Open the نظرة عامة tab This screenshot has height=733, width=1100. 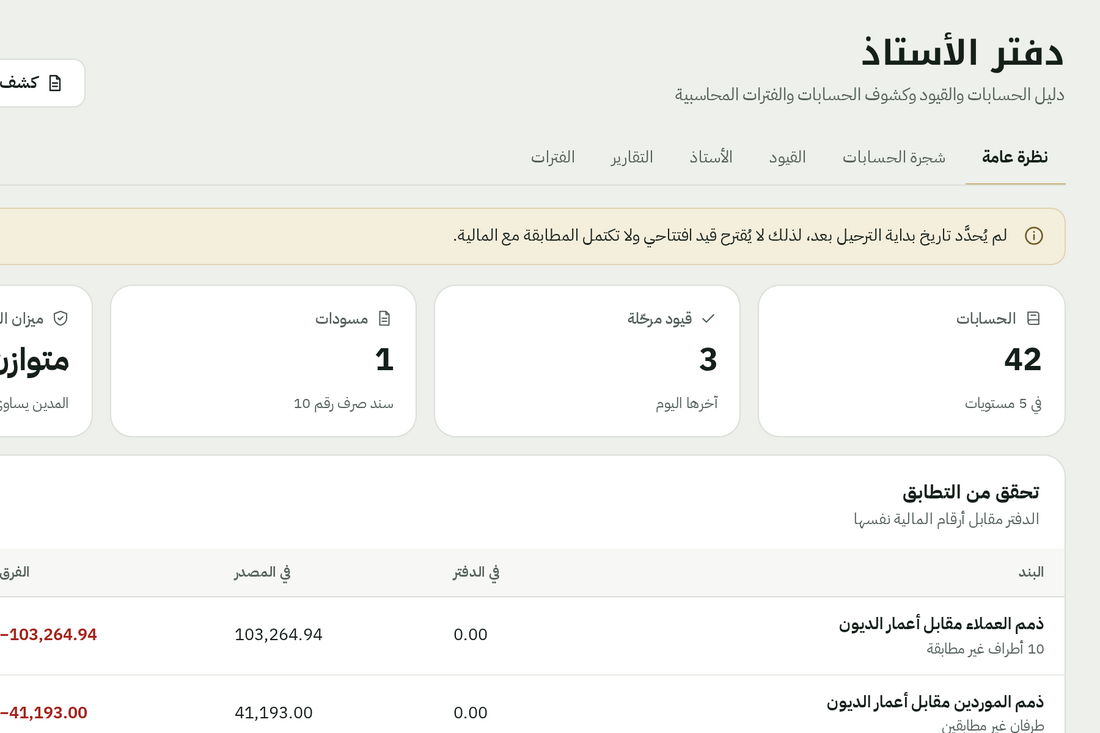1014,157
